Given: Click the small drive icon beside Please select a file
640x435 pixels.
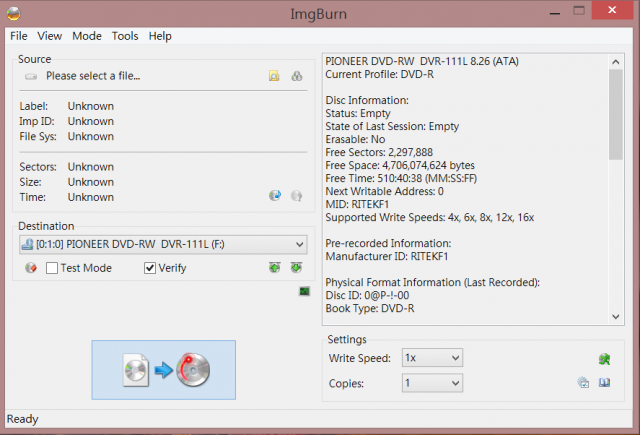Looking at the screenshot, I should pos(31,76).
